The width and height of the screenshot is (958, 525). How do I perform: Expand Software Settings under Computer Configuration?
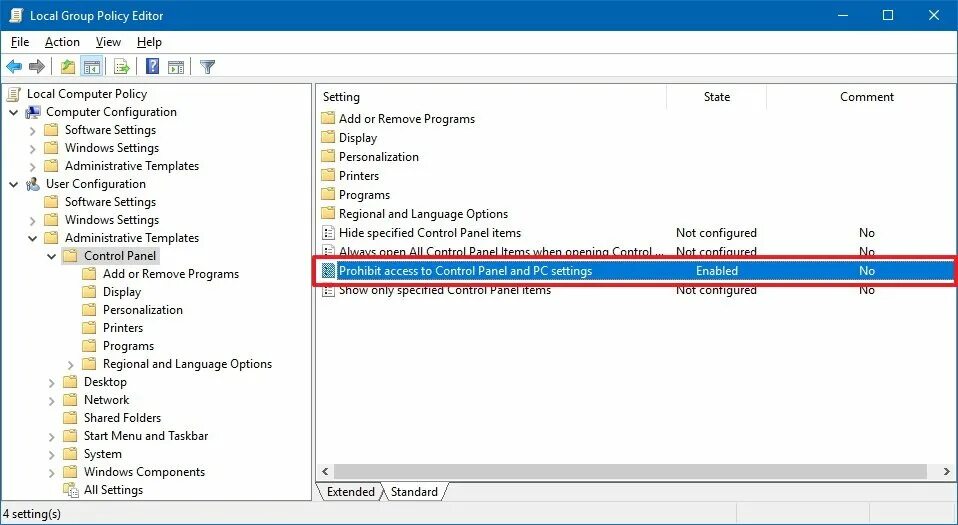tap(32, 131)
